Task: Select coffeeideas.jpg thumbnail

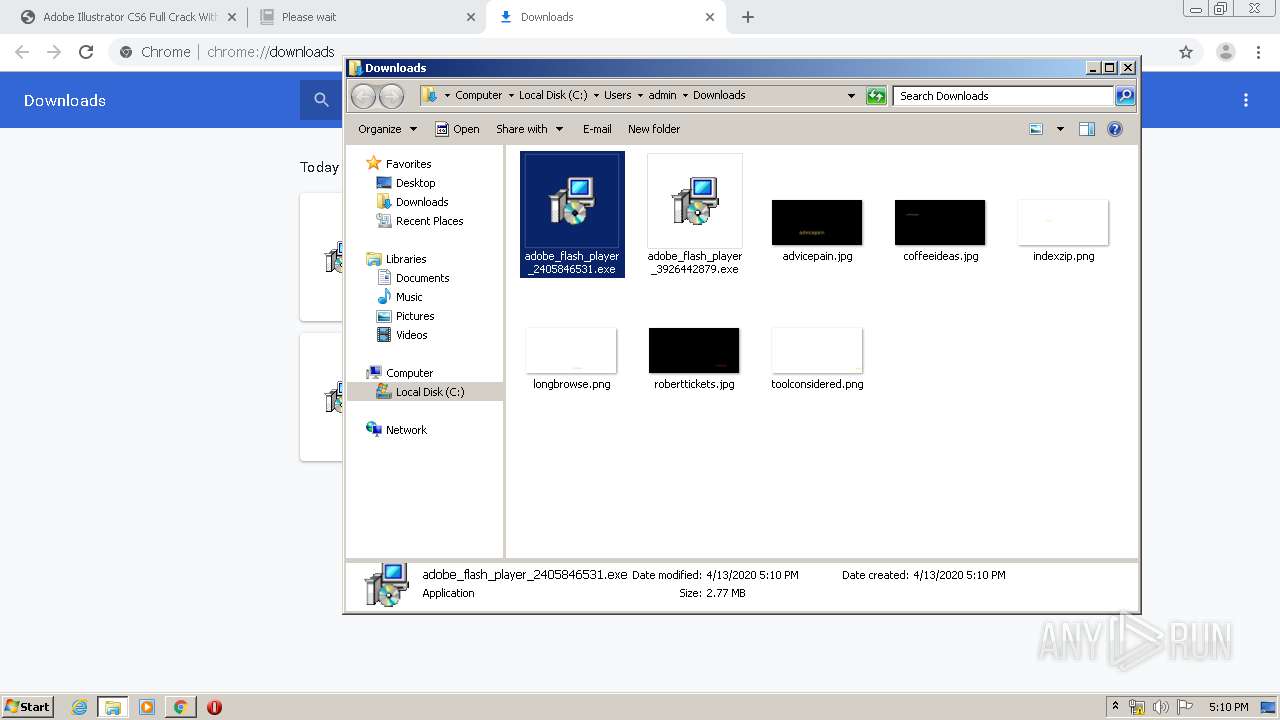Action: (x=940, y=222)
